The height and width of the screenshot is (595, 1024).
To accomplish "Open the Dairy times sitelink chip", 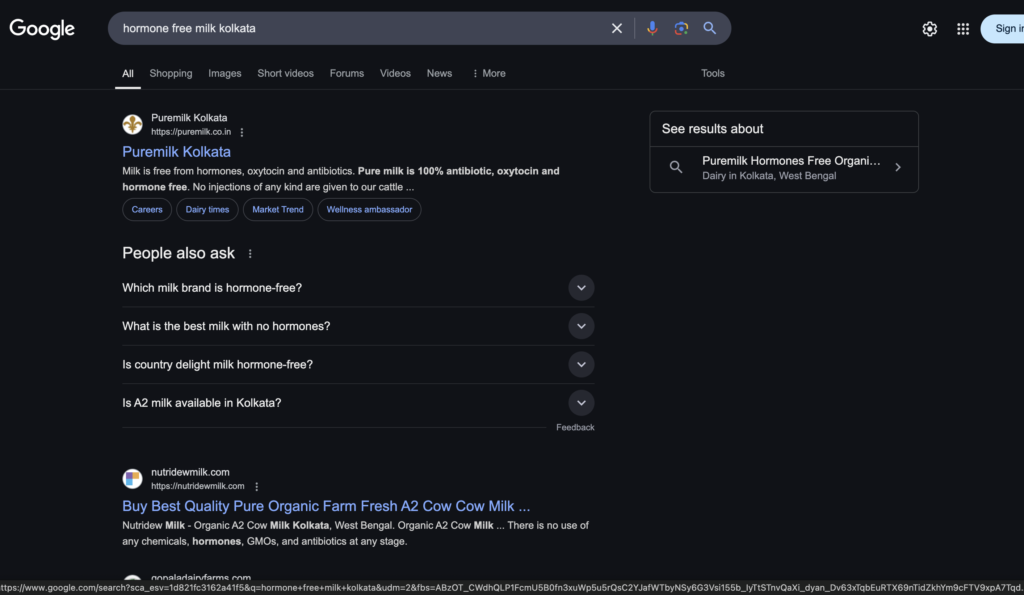I will pyautogui.click(x=207, y=210).
